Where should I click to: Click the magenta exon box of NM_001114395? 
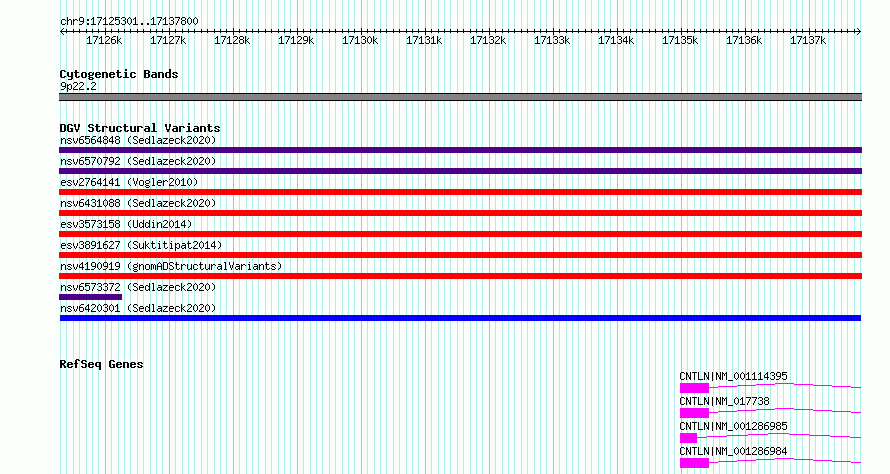tap(694, 388)
